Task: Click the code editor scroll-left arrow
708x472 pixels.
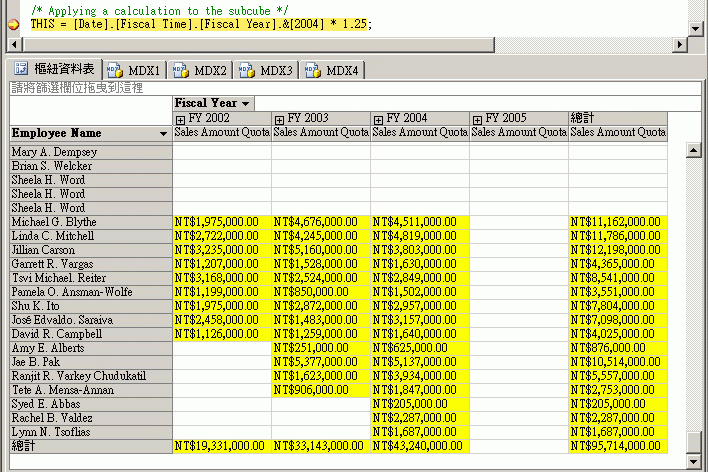Action: [14, 44]
